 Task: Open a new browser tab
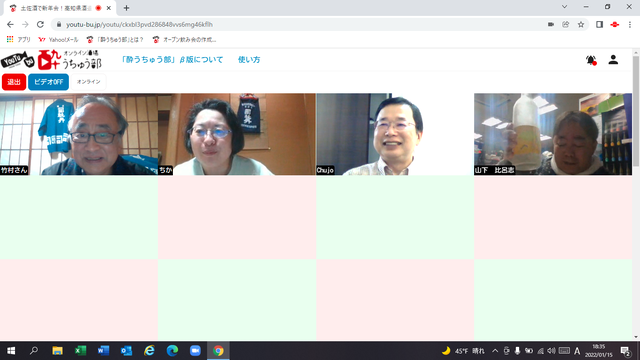coord(126,8)
